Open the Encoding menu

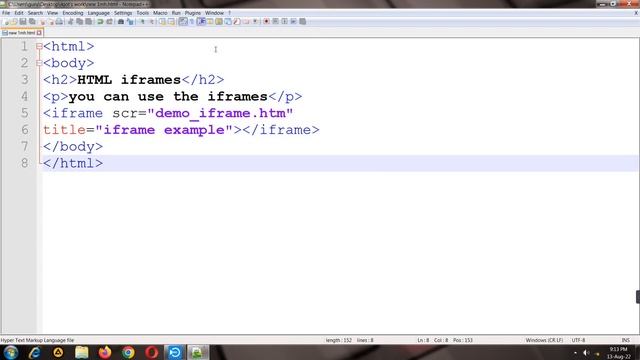point(73,13)
